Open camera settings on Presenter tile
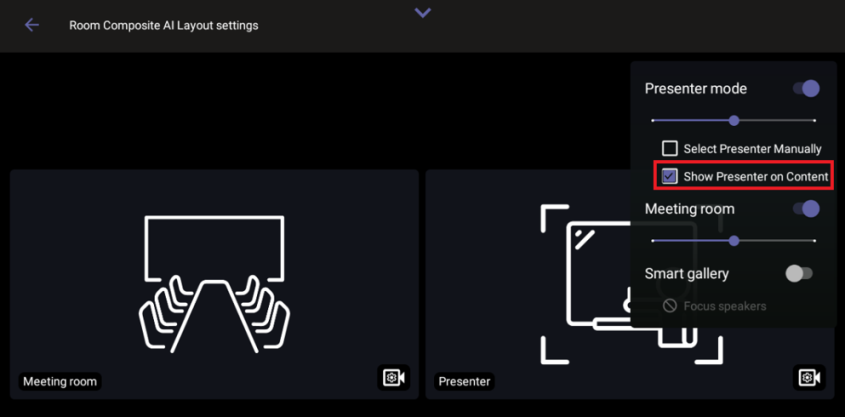This screenshot has width=845, height=417. click(808, 377)
